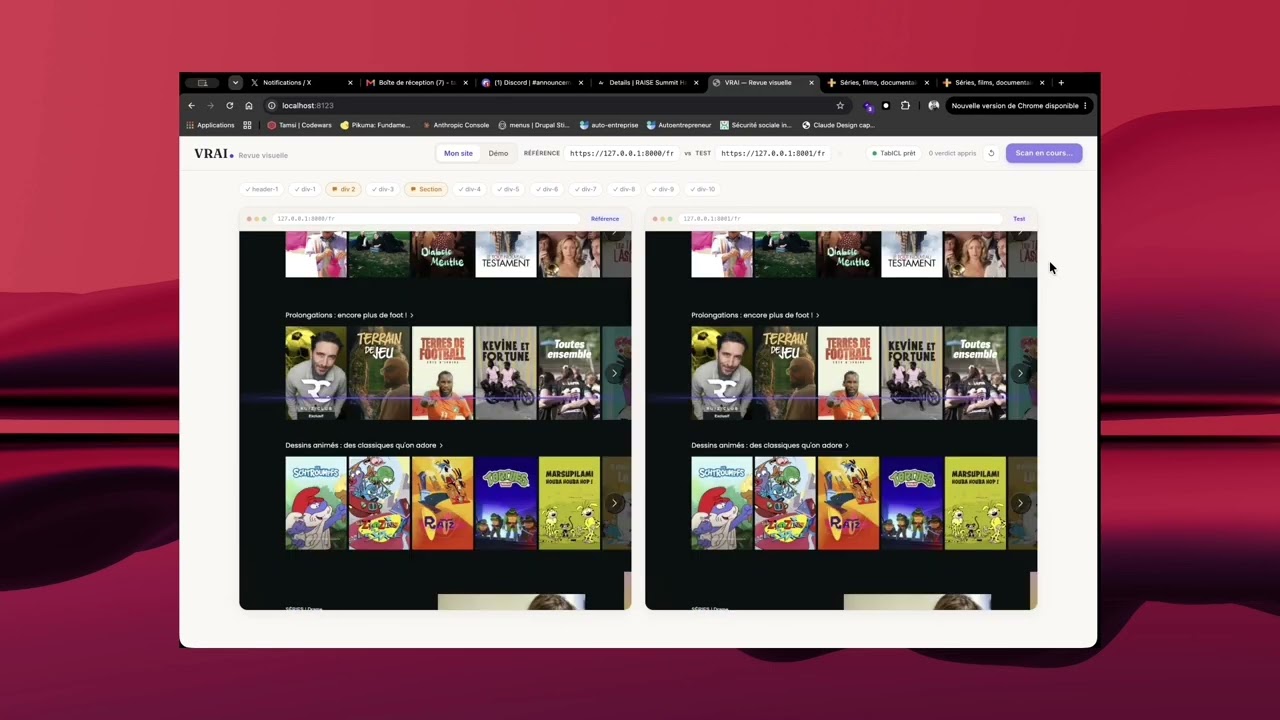
Task: Open the auto-entreprise bookmark
Action: pyautogui.click(x=609, y=125)
